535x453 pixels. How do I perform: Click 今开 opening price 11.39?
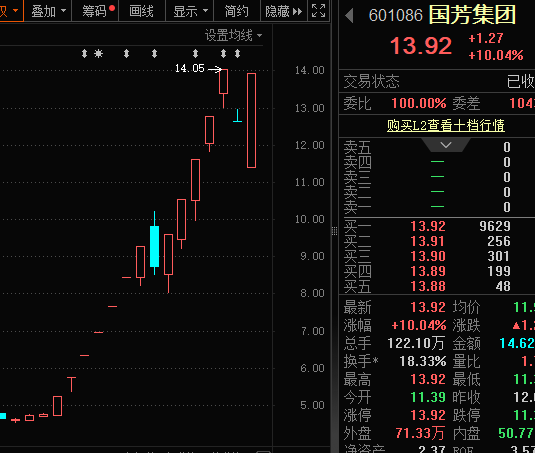(x=428, y=397)
